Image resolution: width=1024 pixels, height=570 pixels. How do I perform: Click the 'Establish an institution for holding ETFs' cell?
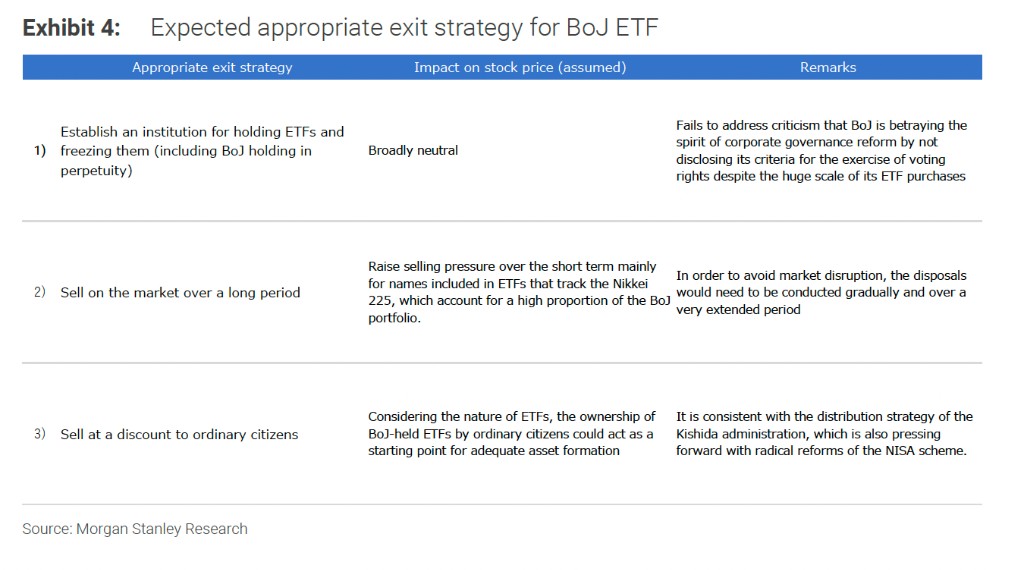point(202,151)
